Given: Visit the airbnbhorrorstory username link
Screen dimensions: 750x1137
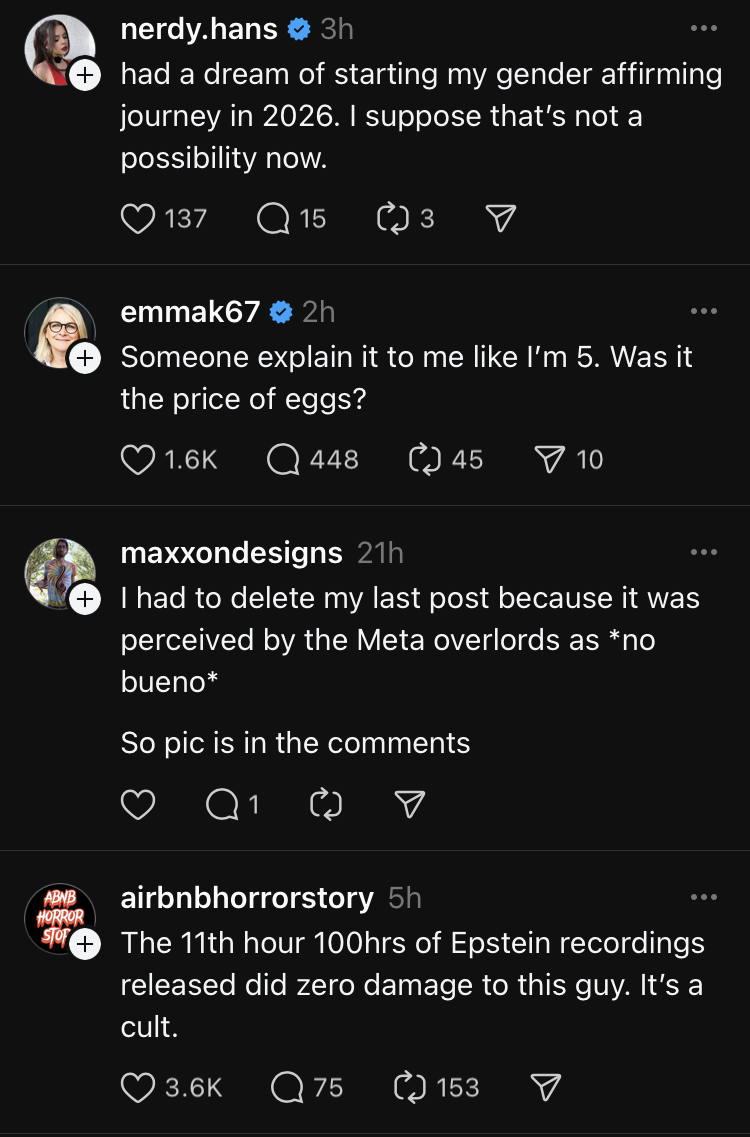Looking at the screenshot, I should 246,897.
